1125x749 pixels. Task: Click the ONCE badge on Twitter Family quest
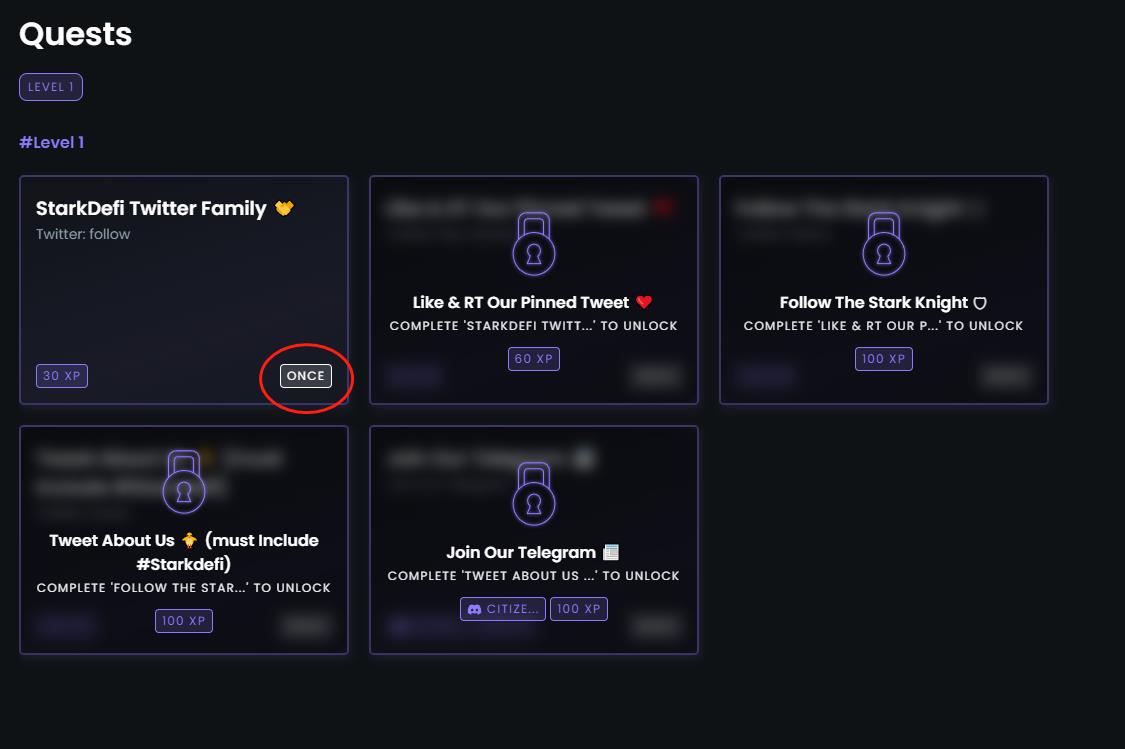click(305, 376)
